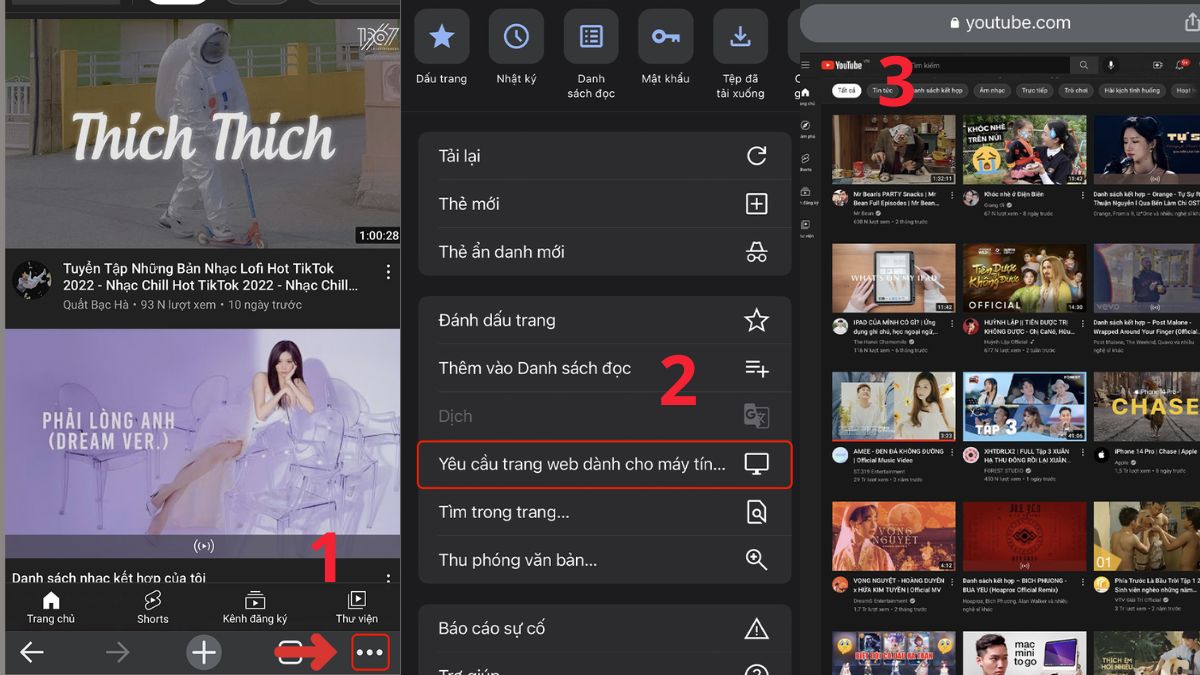This screenshot has height=675, width=1200.
Task: Open the browser three-dot menu button
Action: click(x=369, y=653)
